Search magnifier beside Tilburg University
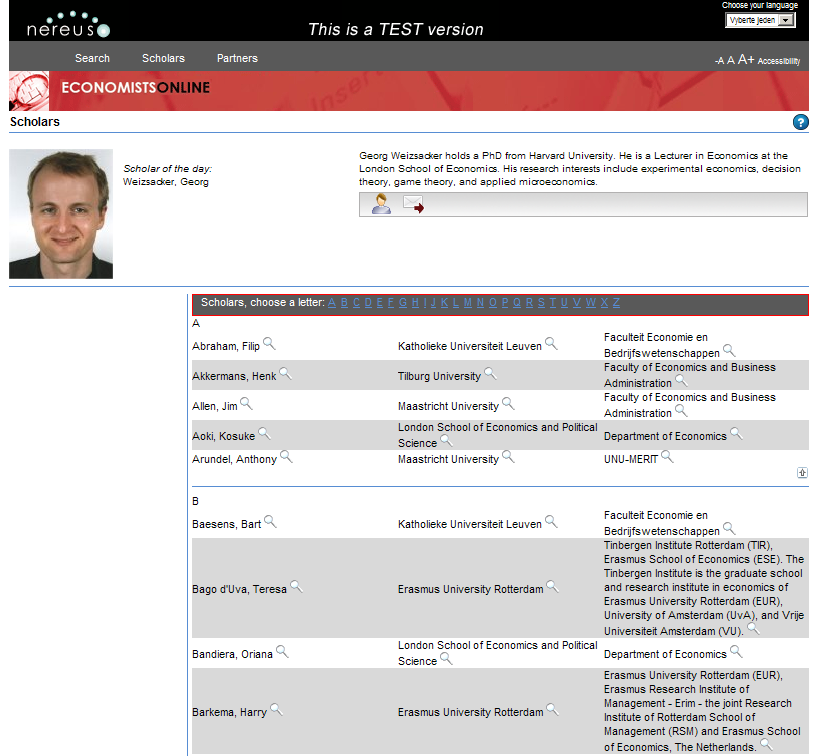 pyautogui.click(x=490, y=374)
